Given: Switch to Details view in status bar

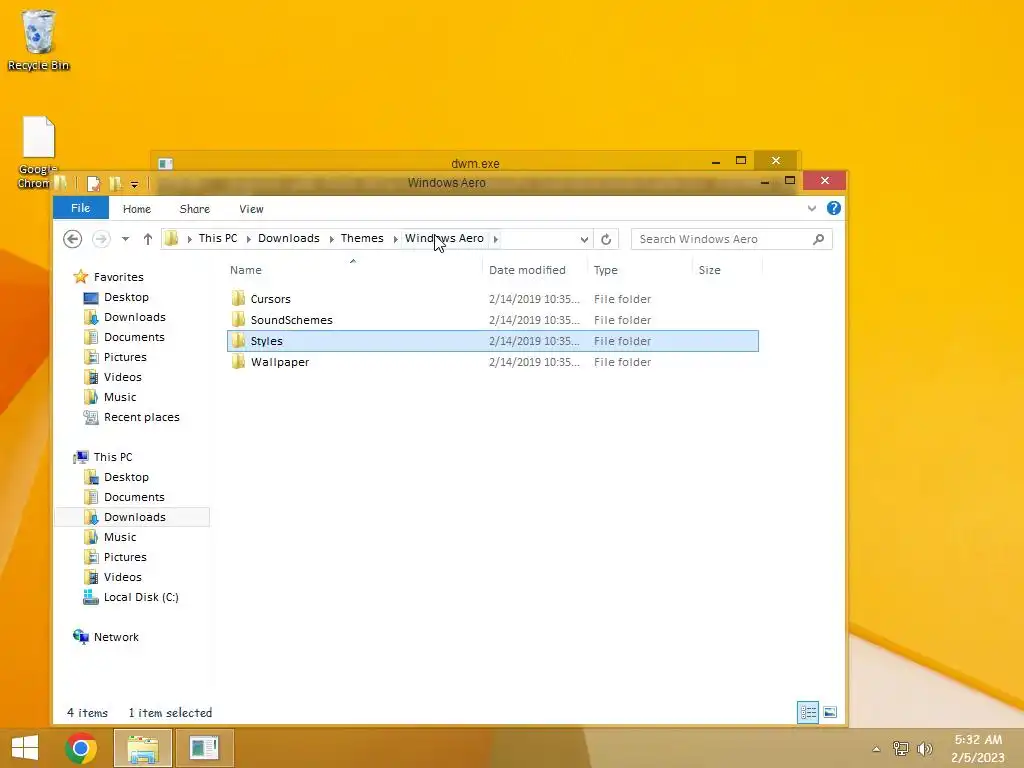Looking at the screenshot, I should pos(808,712).
